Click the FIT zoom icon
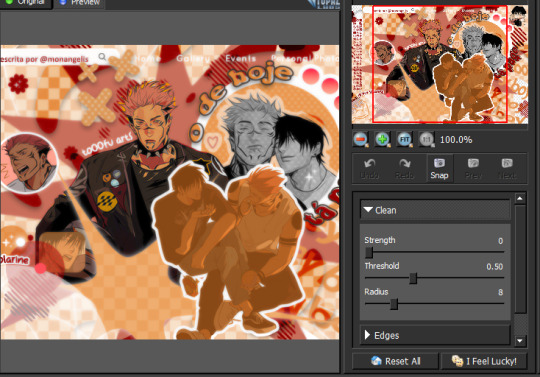Screen dimensions: 540x377 pos(404,139)
